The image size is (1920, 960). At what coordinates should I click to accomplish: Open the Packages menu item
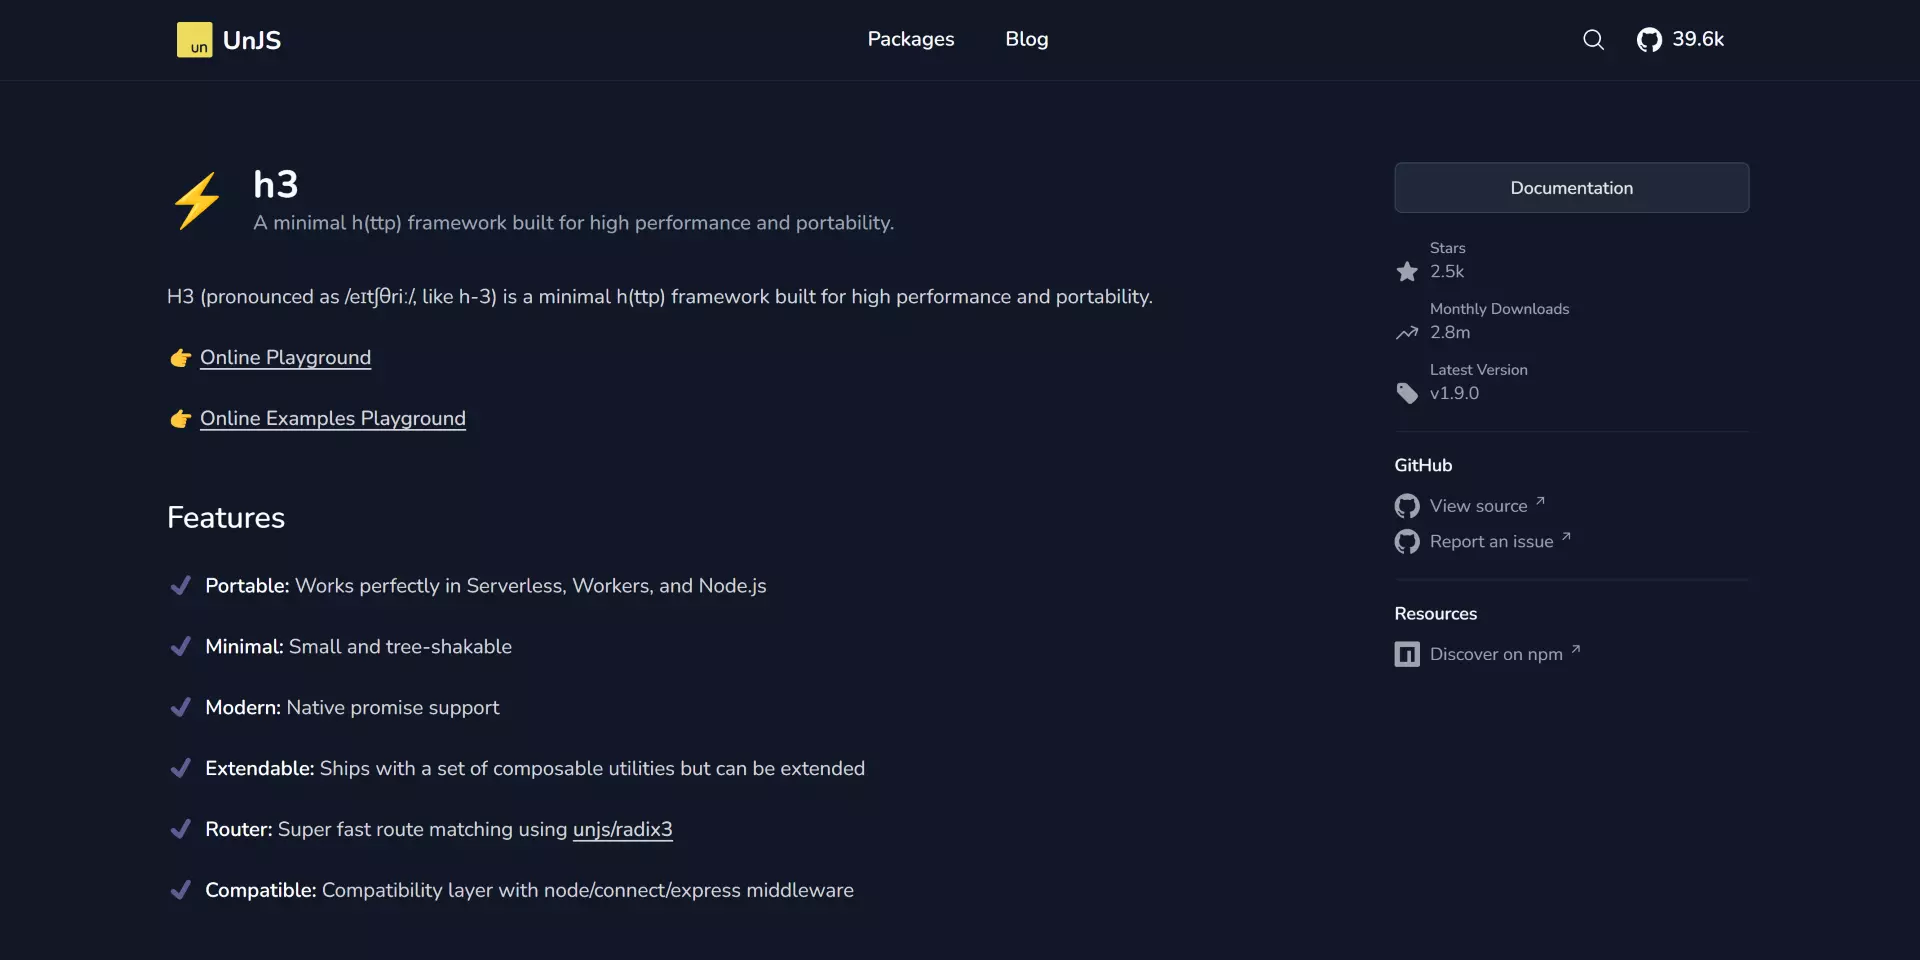pyautogui.click(x=910, y=40)
